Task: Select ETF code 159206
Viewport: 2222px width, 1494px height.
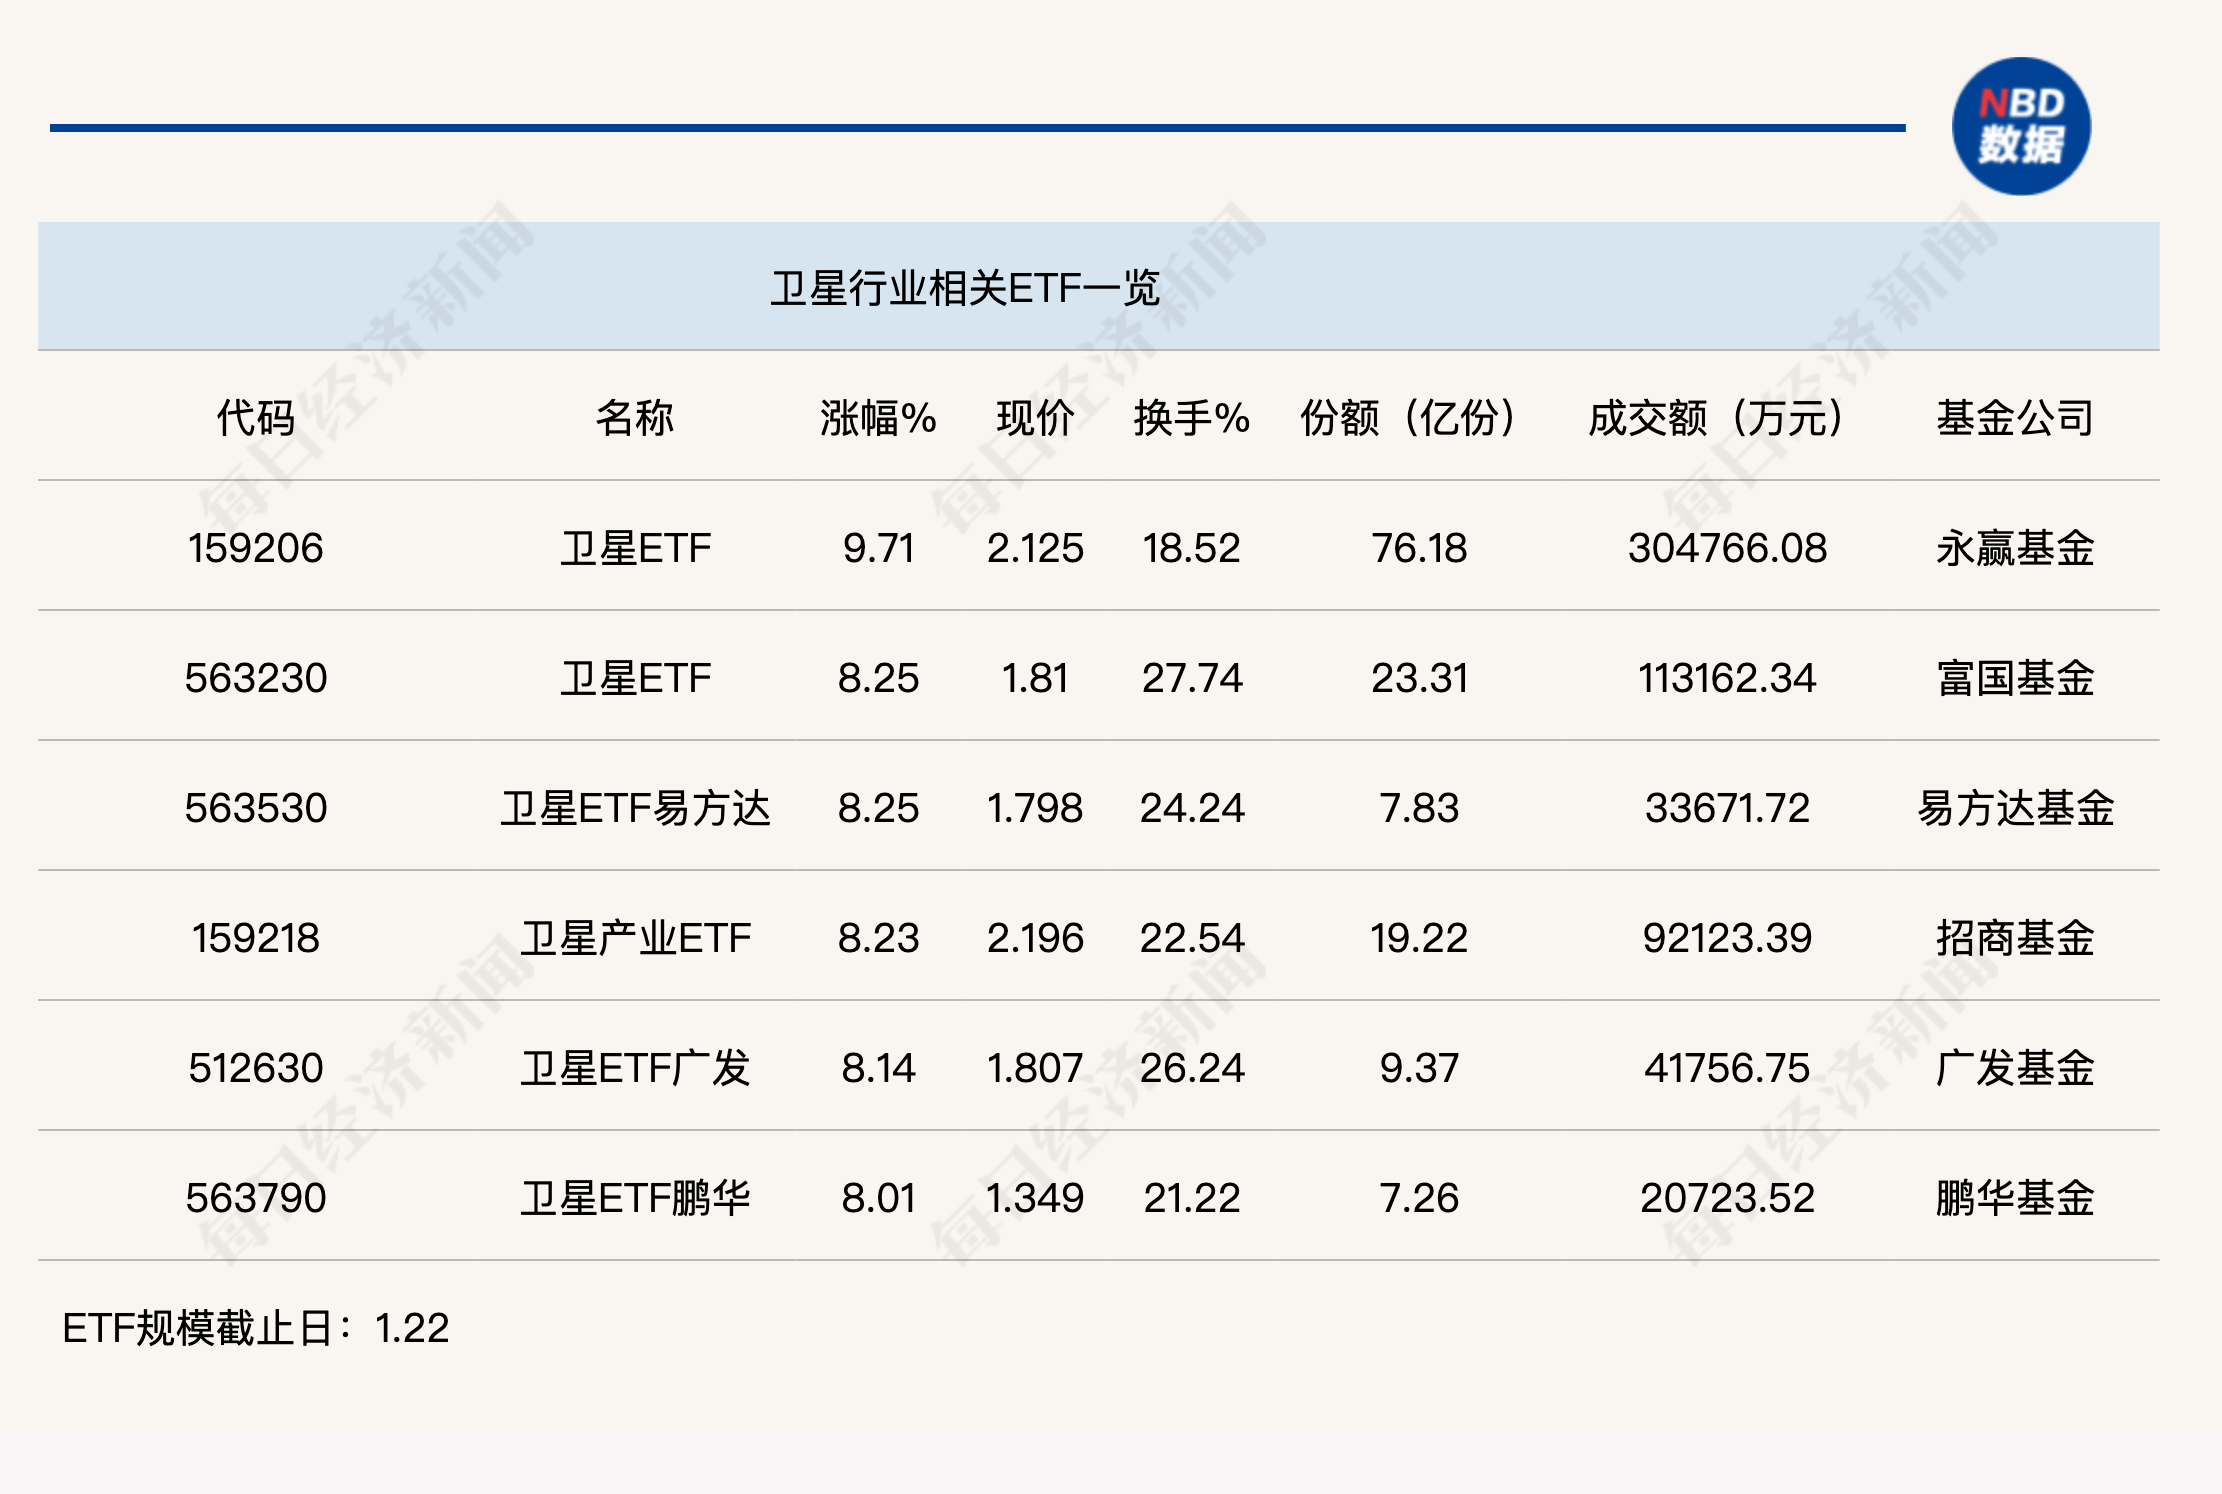Action: [x=256, y=548]
